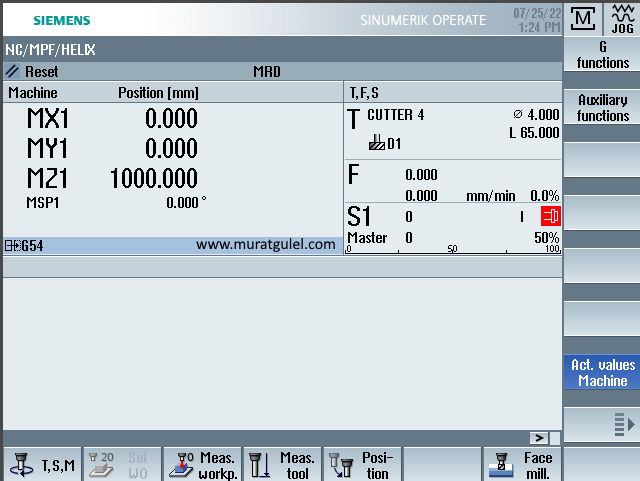Open the Auxiliary functions softkey
Viewport: 640px width, 481px height.
[602, 107]
